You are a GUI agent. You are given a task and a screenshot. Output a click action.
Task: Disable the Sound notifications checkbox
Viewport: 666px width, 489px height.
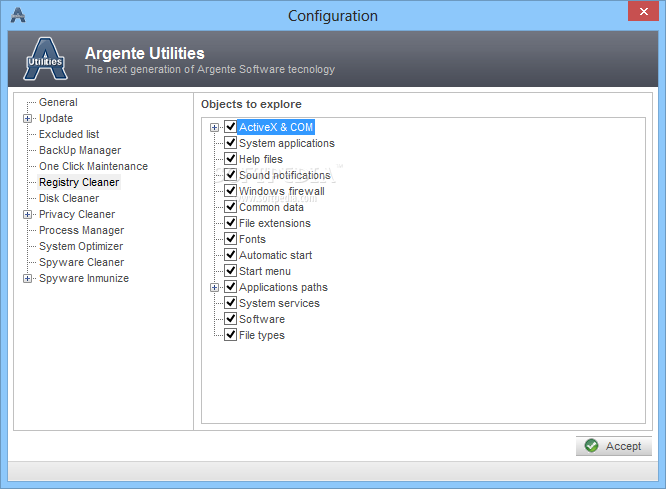click(x=231, y=175)
